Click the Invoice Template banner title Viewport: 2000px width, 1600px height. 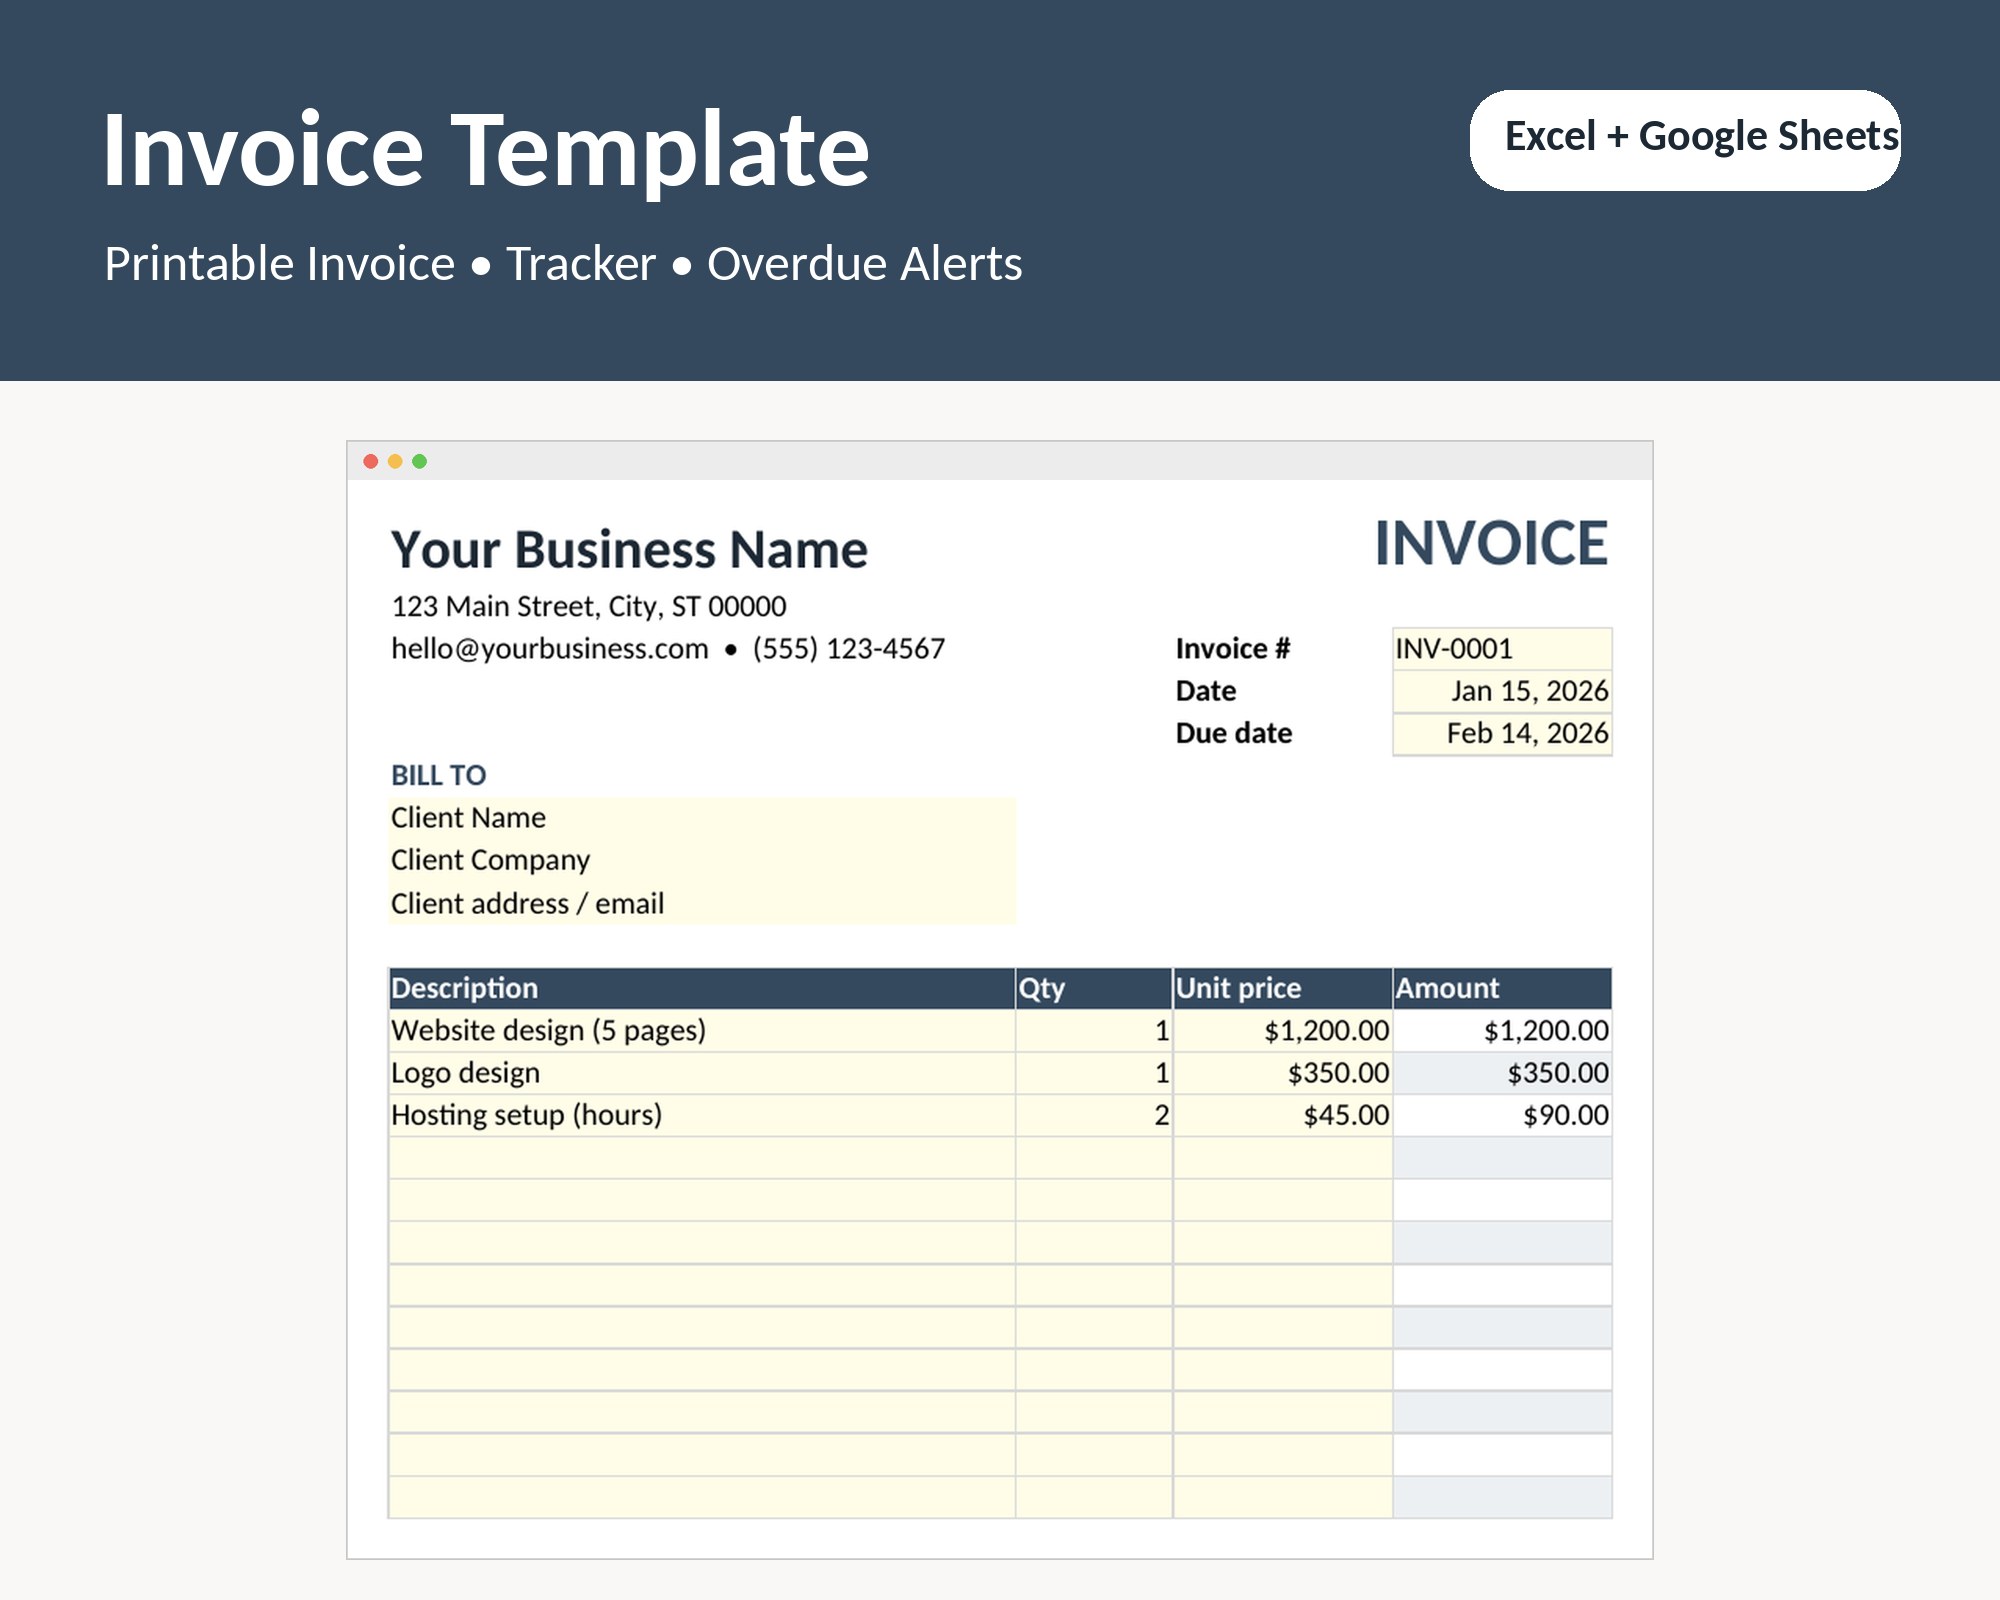(x=486, y=150)
